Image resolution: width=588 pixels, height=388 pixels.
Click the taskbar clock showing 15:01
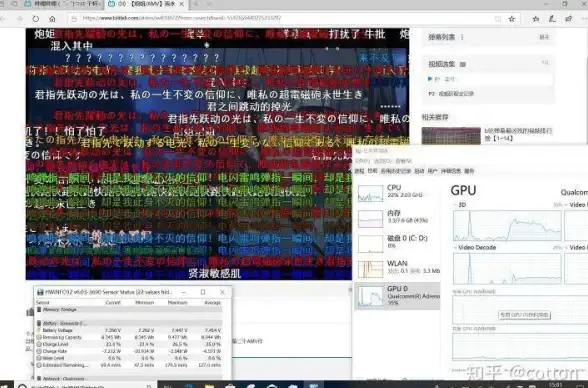click(x=556, y=385)
